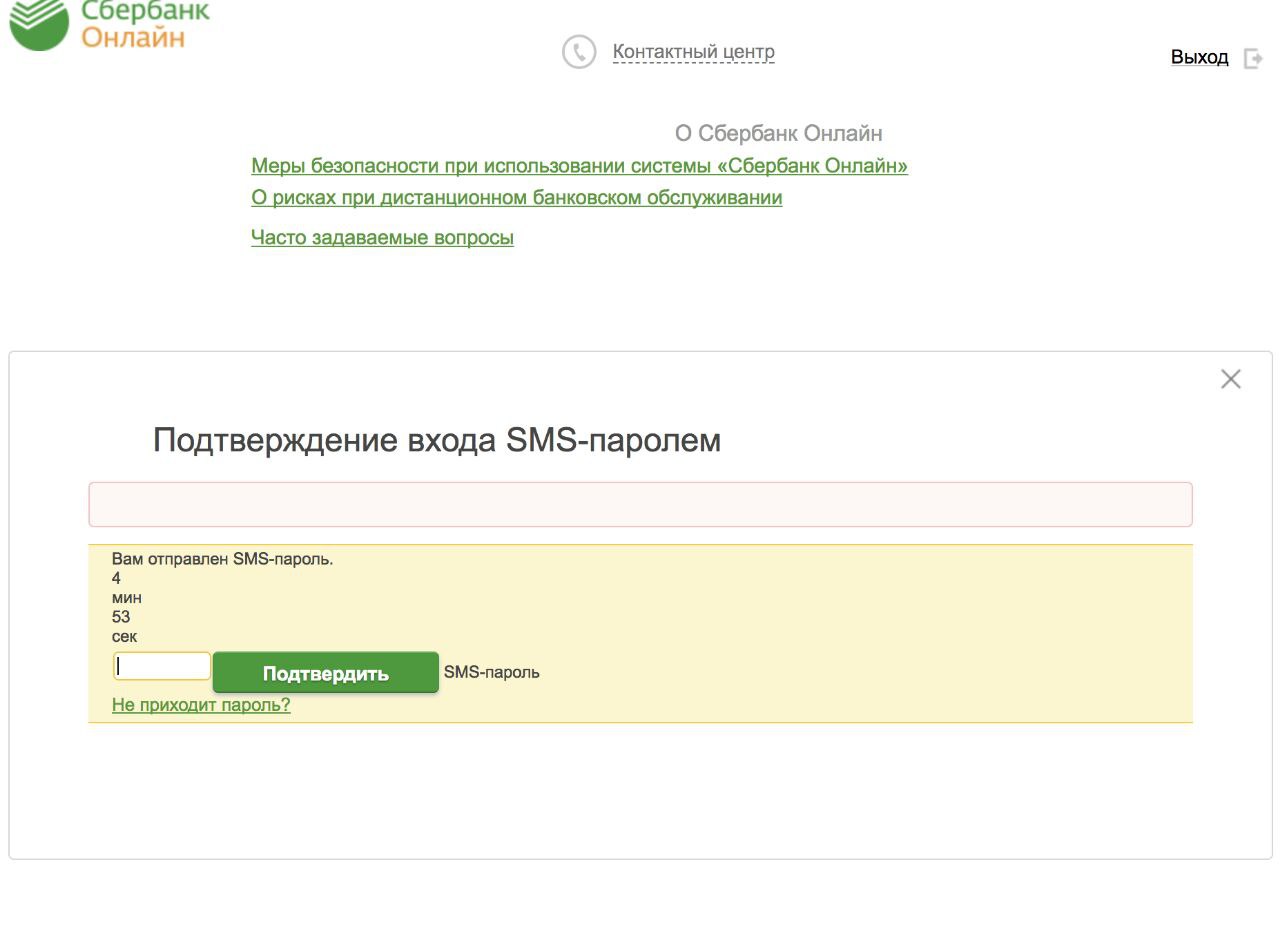The width and height of the screenshot is (1280, 951).
Task: Open О рисках при дистанционном банковском обслуживании
Action: point(516,198)
